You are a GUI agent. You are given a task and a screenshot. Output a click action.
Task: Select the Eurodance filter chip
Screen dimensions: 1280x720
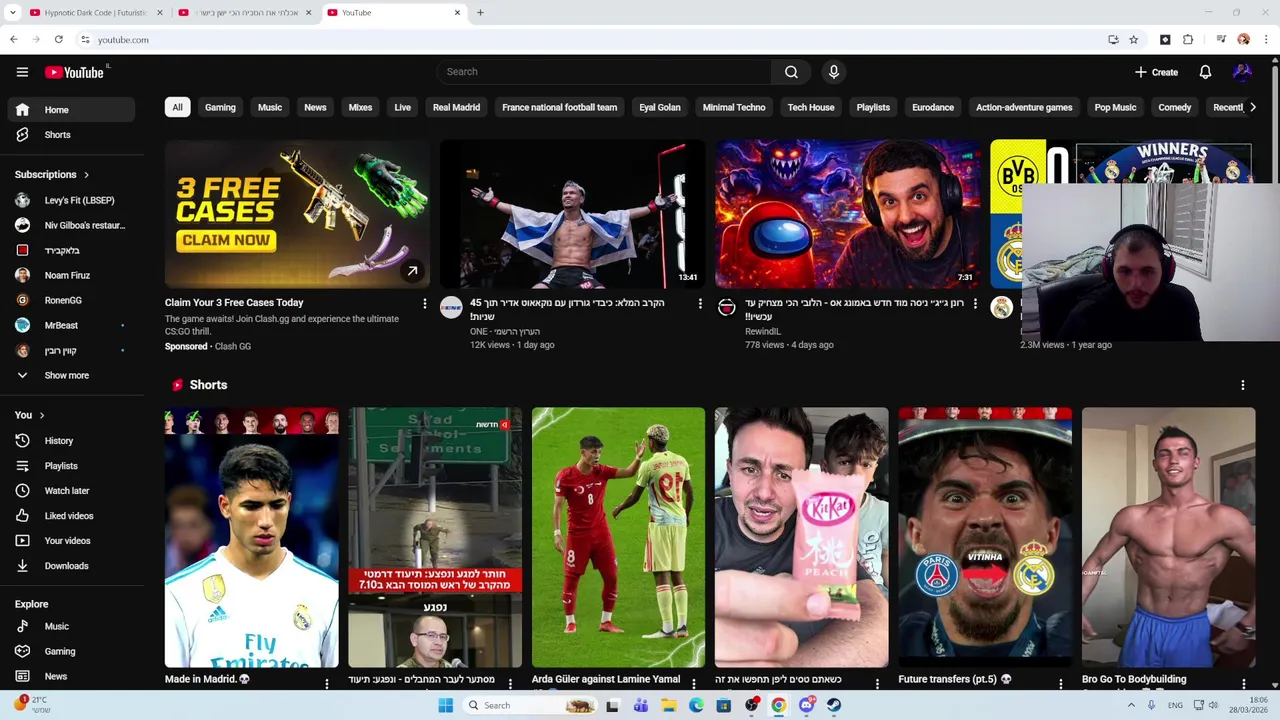pos(933,107)
